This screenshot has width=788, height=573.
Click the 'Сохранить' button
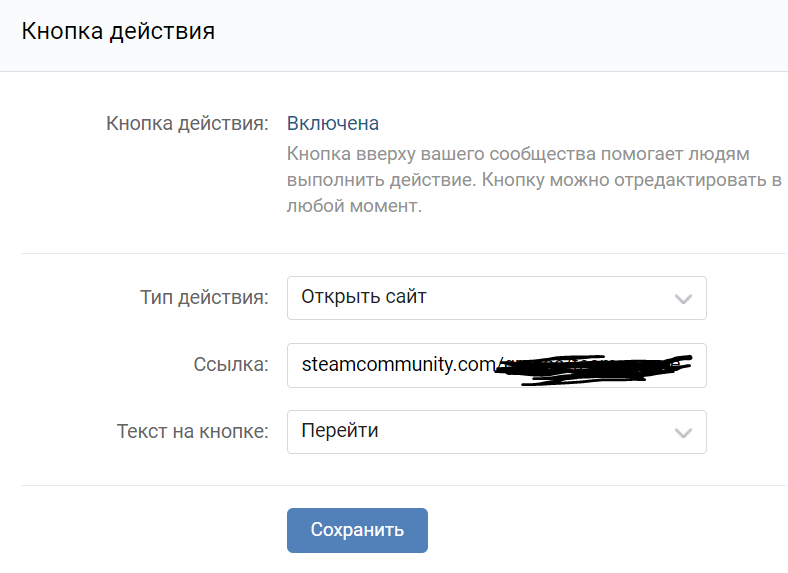(357, 530)
